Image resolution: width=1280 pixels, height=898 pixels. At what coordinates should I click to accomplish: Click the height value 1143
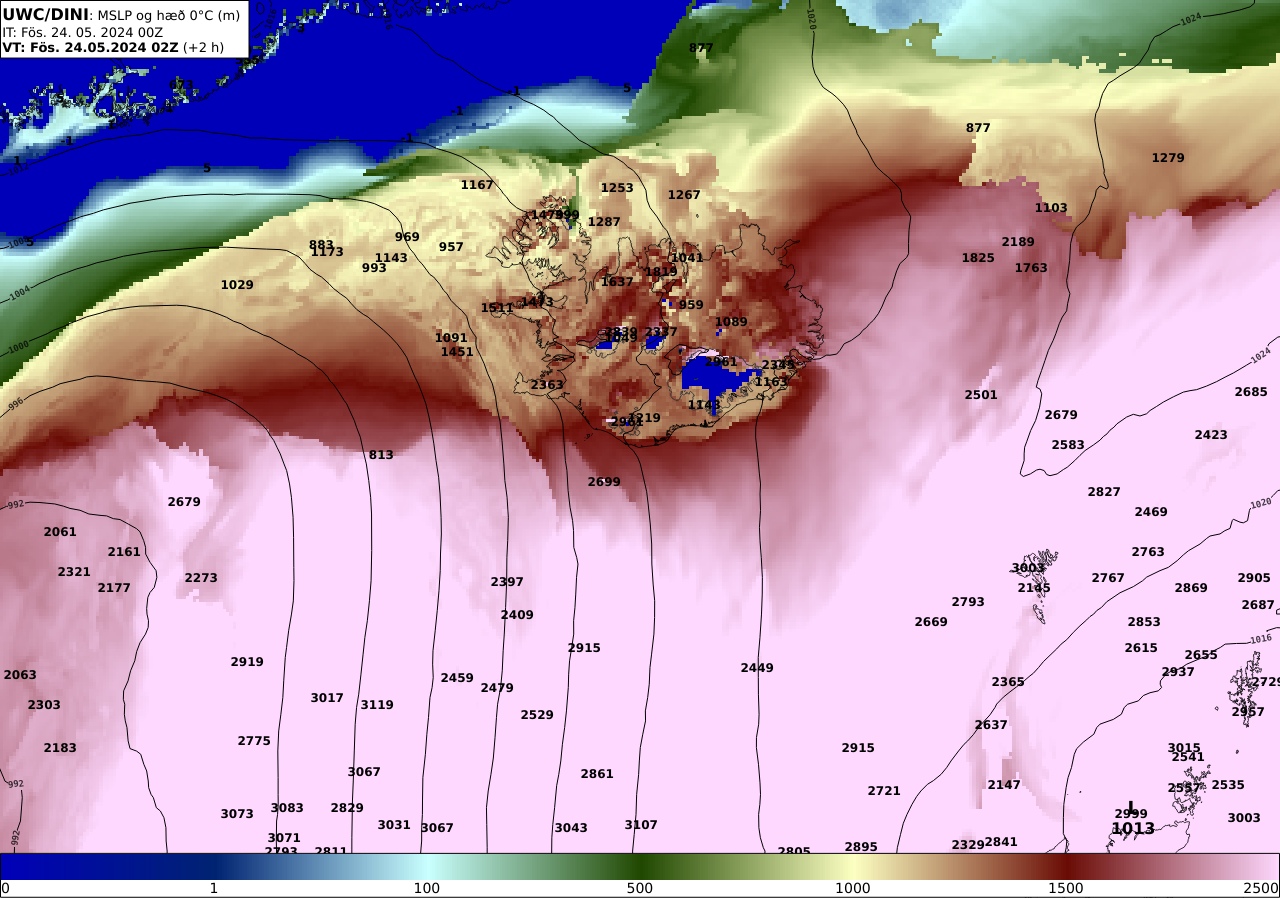point(391,258)
